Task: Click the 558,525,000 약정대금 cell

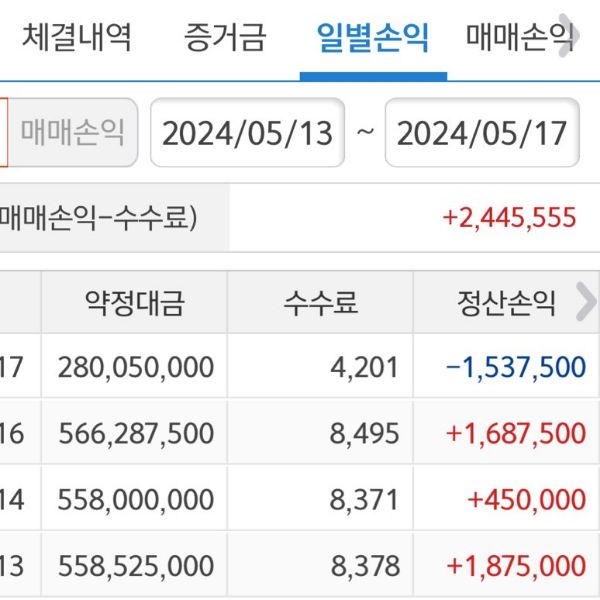Action: [136, 565]
